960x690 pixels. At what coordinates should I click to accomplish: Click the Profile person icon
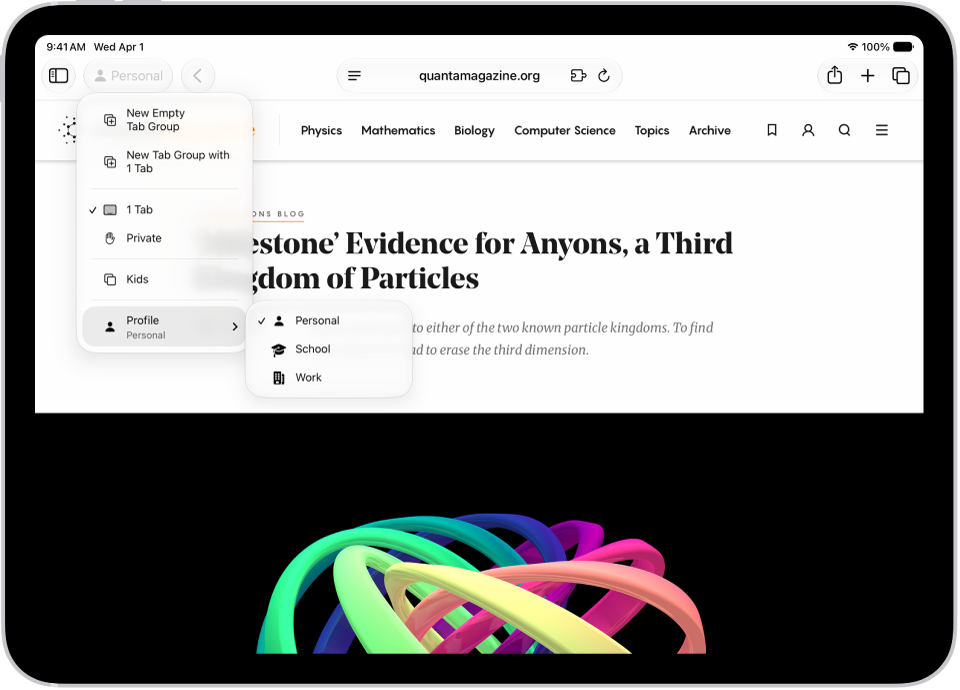[110, 327]
